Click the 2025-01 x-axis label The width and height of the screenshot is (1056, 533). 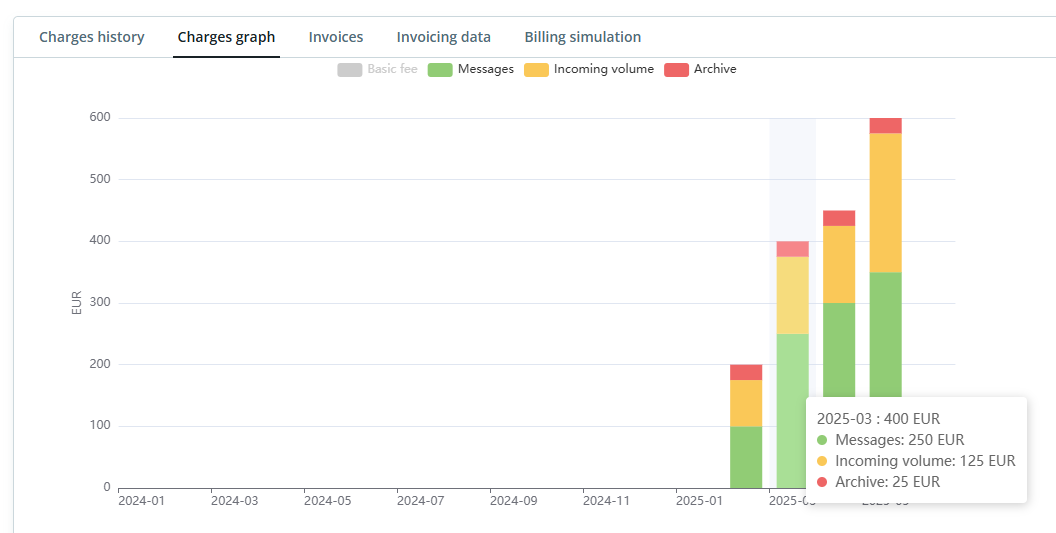[x=698, y=501]
